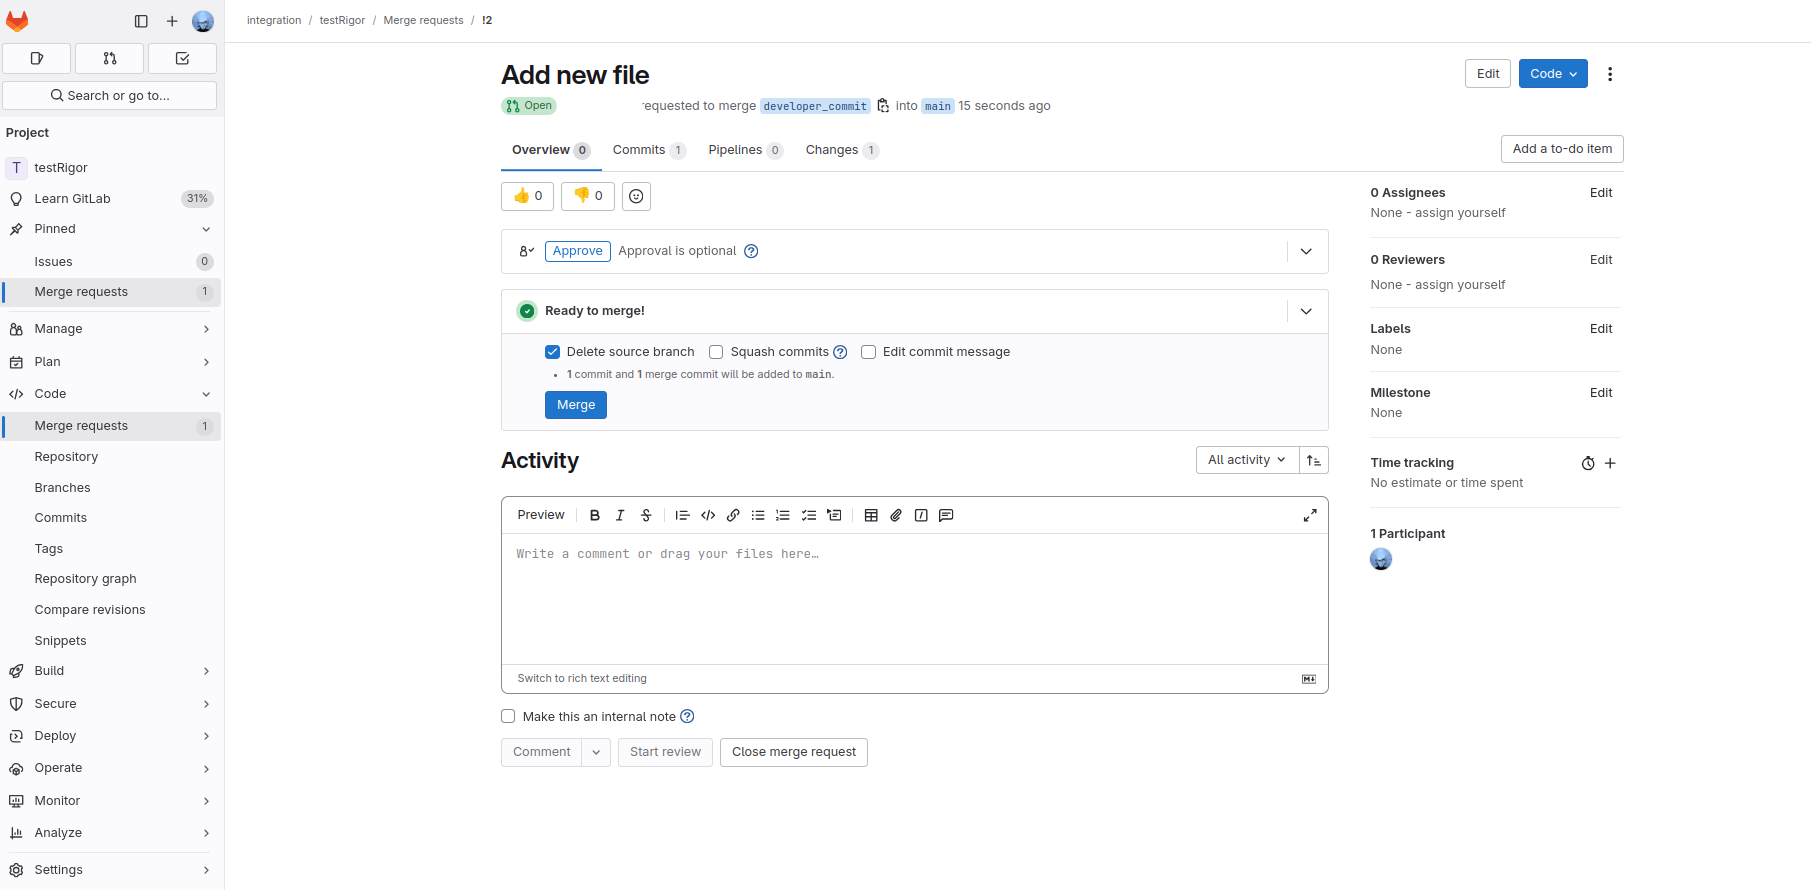Uncheck Delete source branch
Screen dimensions: 1811x890
tap(552, 352)
